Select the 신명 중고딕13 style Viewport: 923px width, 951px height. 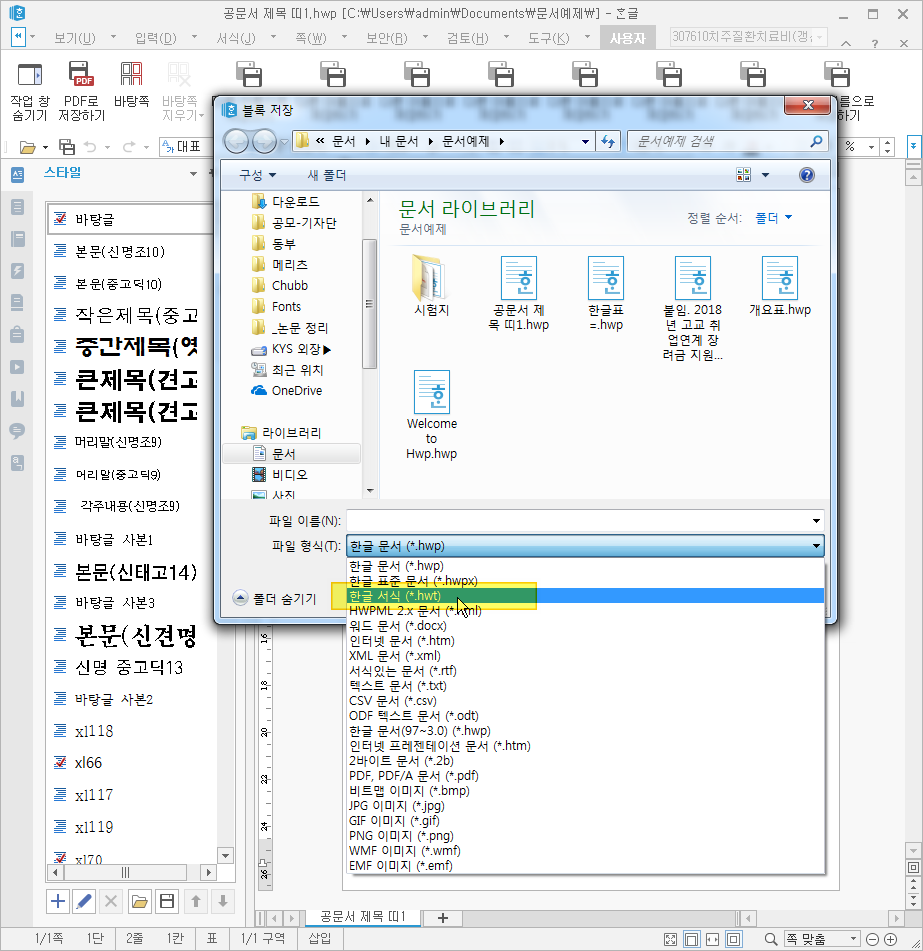[129, 668]
